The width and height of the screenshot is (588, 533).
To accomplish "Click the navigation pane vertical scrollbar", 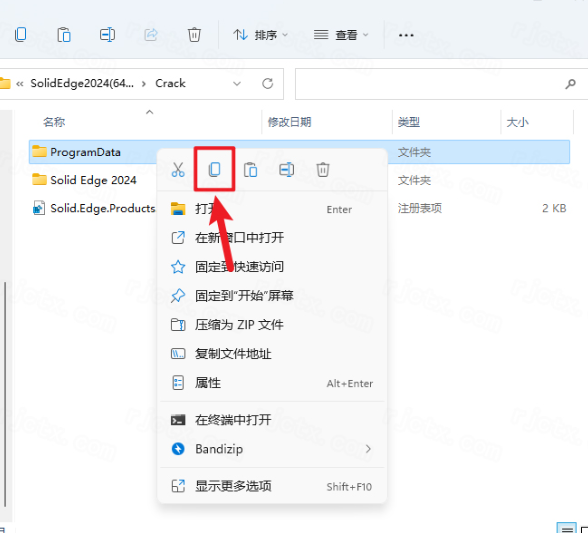I will click(x=5, y=394).
